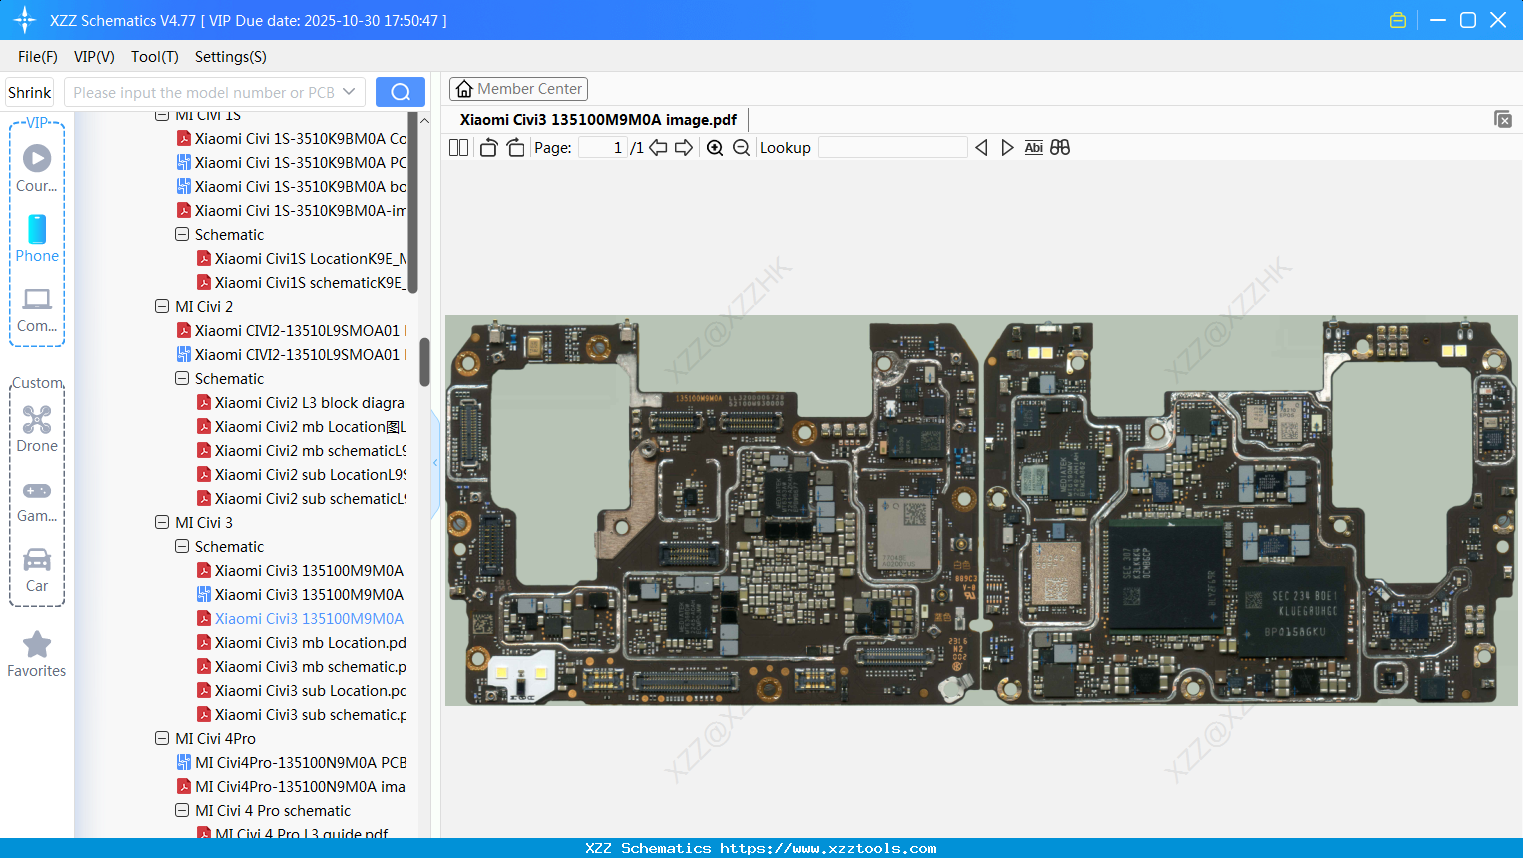Open Xiaomi Civi3 mb schematic.pdf
1523x858 pixels.
pos(304,666)
